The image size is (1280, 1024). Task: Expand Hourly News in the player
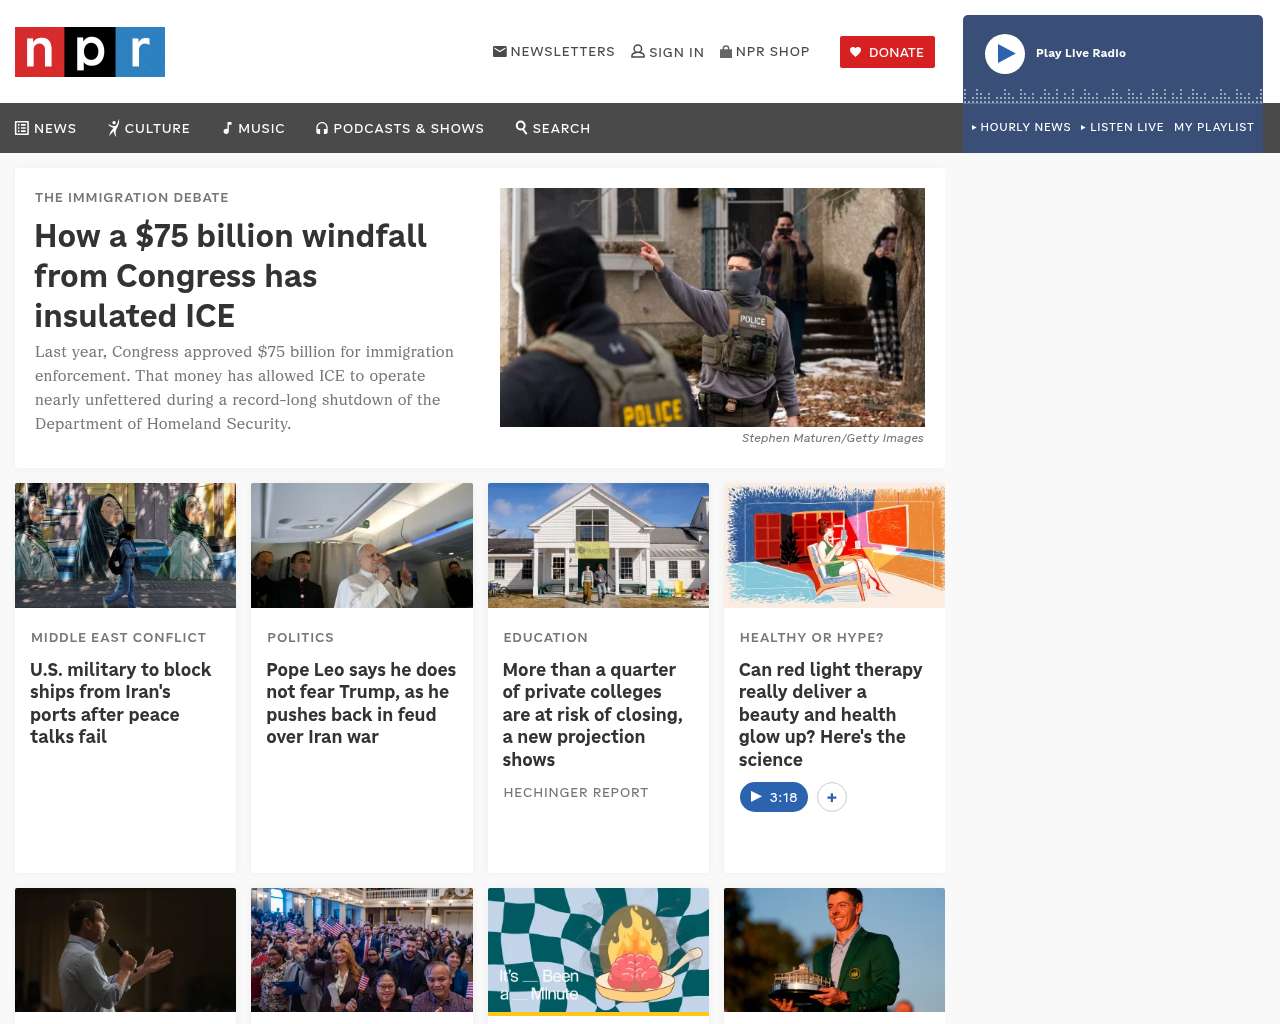(1021, 127)
